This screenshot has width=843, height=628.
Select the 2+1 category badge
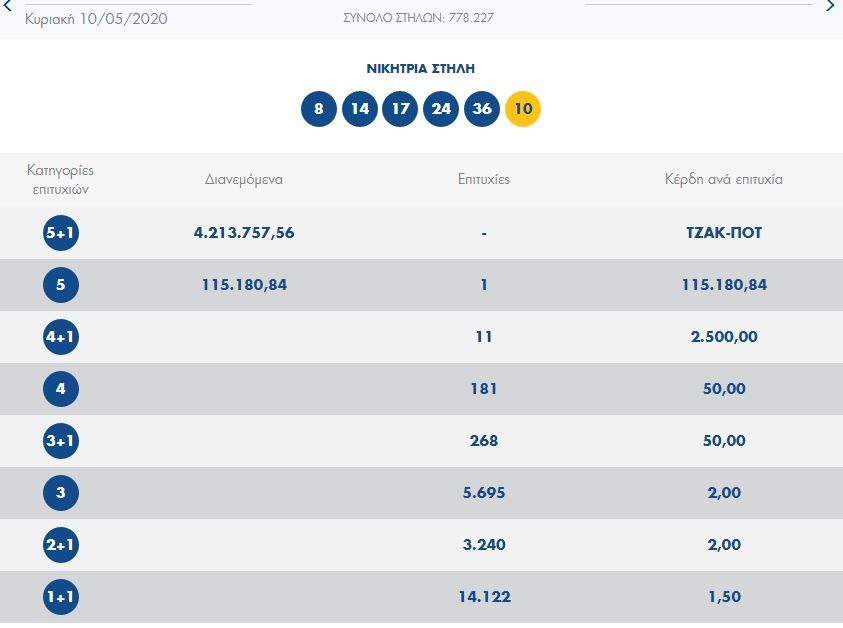point(60,545)
